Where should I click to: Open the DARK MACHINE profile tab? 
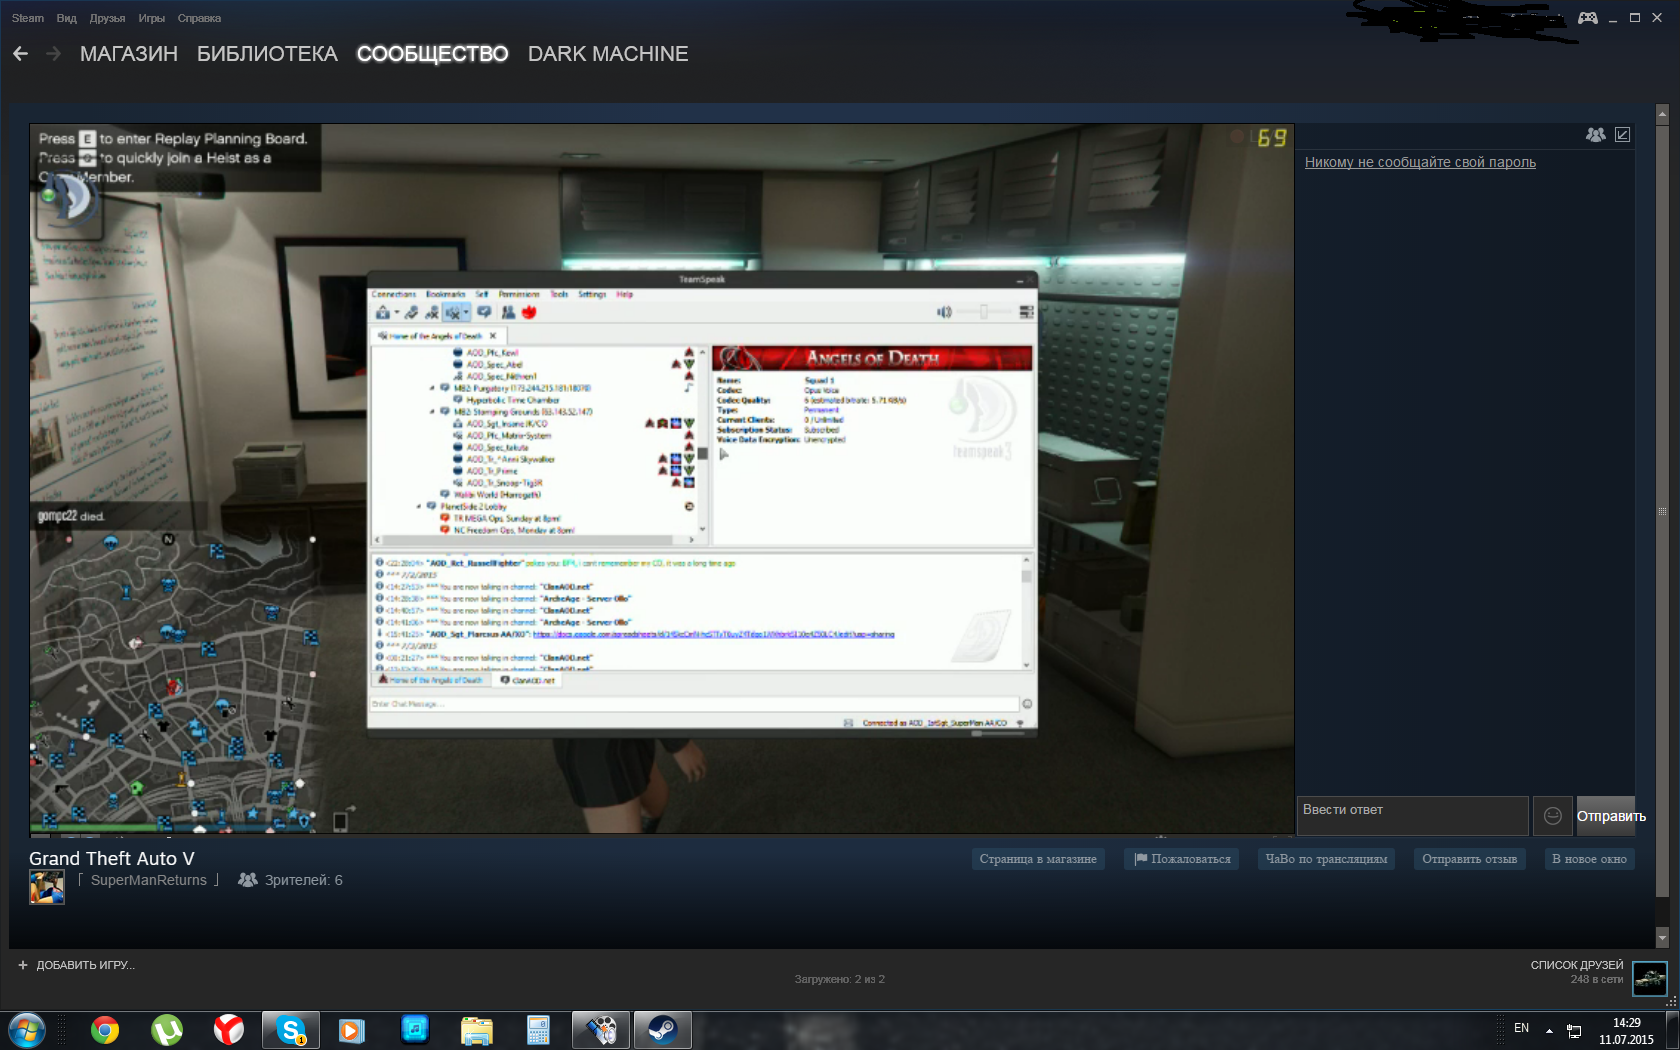(x=608, y=54)
